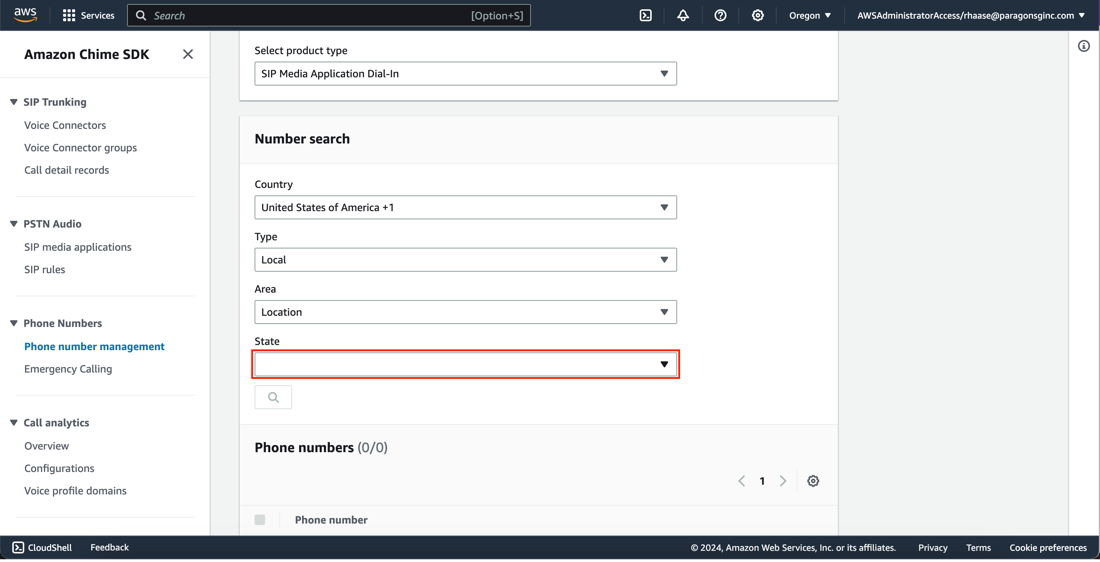Collapse the Call analytics section

pos(13,423)
